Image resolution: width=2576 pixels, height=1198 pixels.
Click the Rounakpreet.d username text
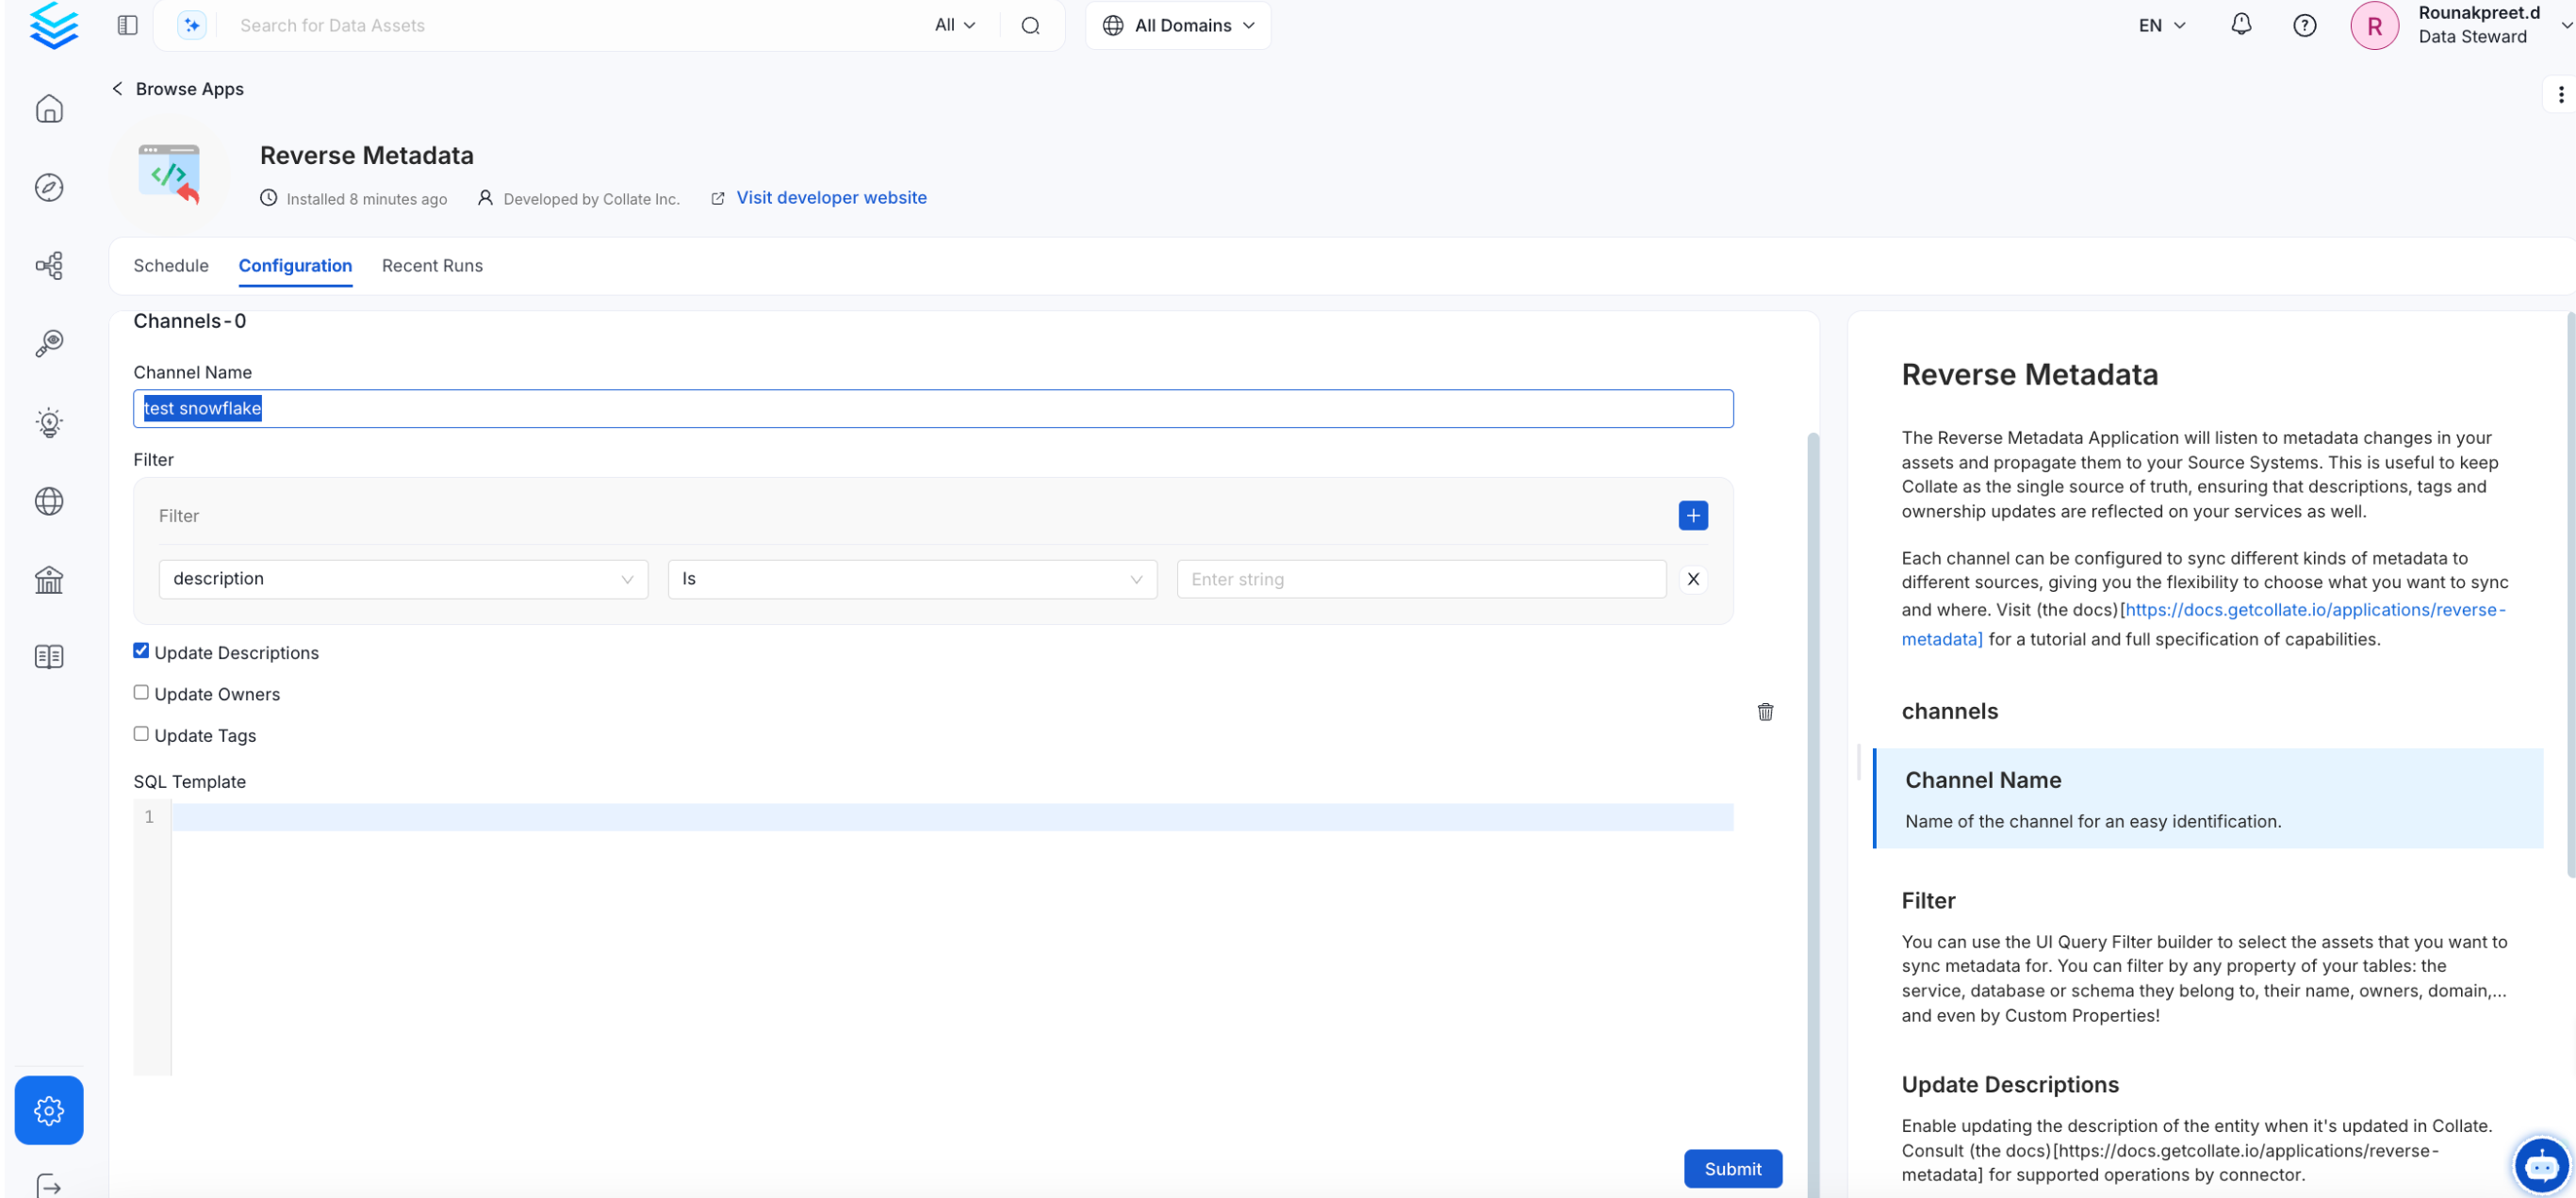(x=2478, y=12)
